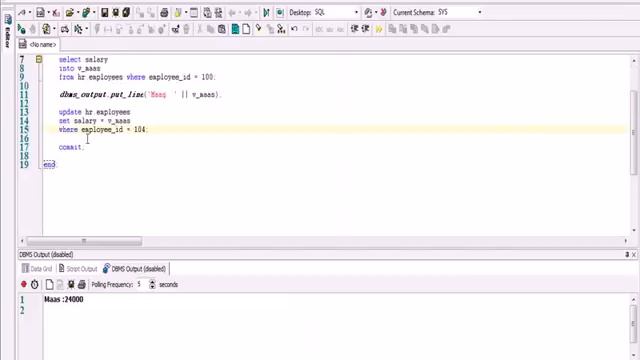Click the pin icon of DBMS Output panel
Viewport: 640px width, 360px height.
click(x=627, y=254)
